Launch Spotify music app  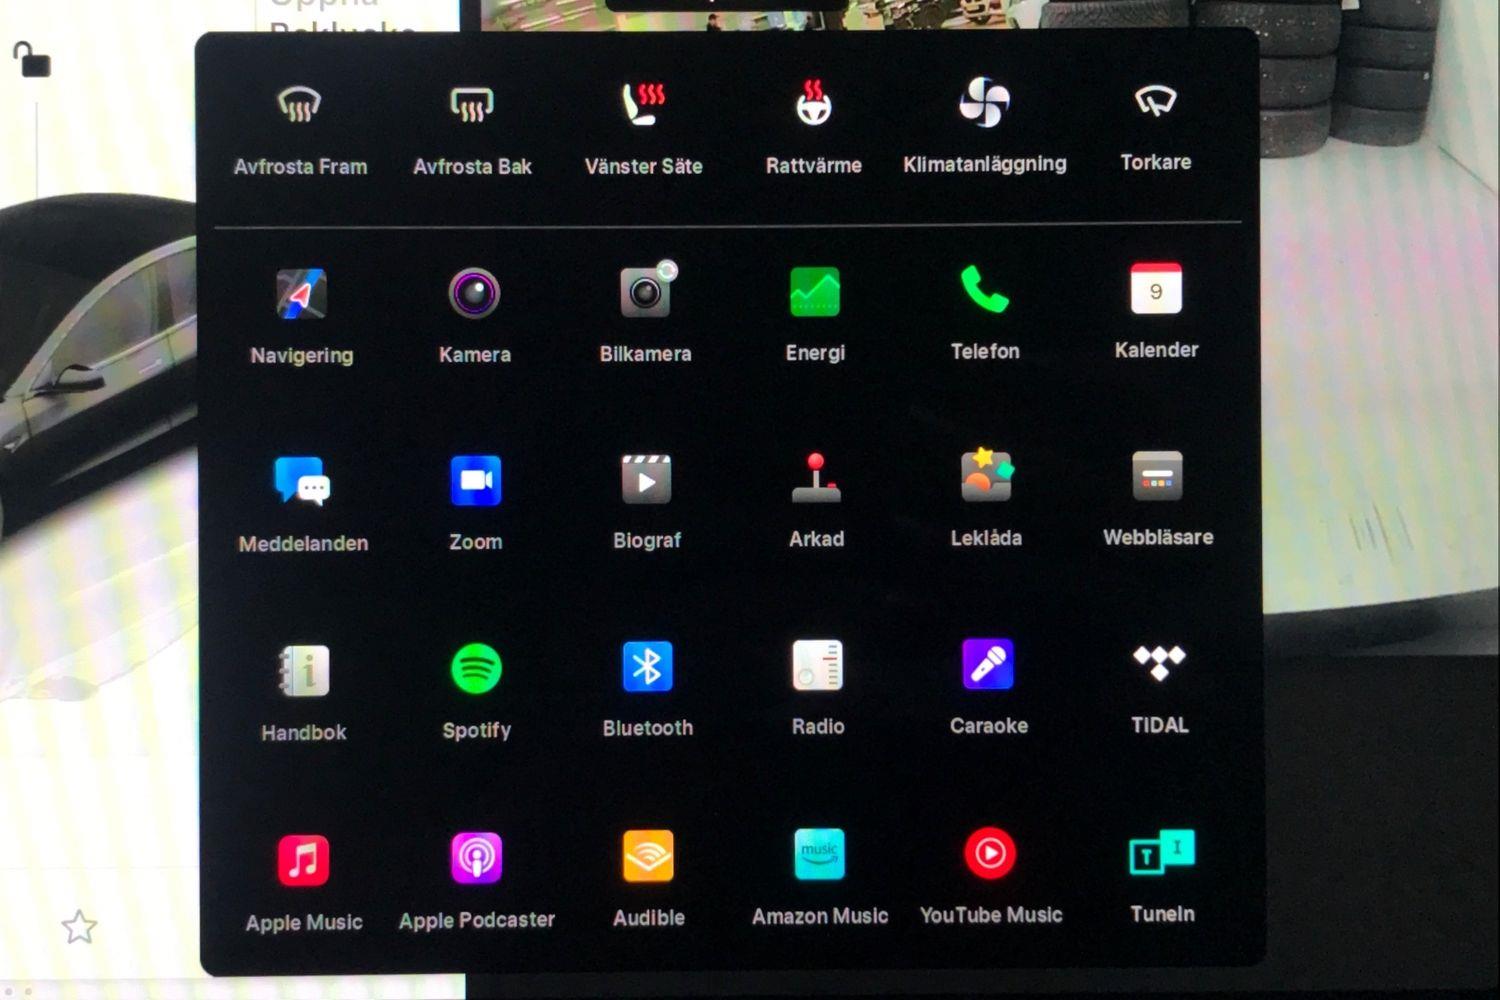[476, 669]
